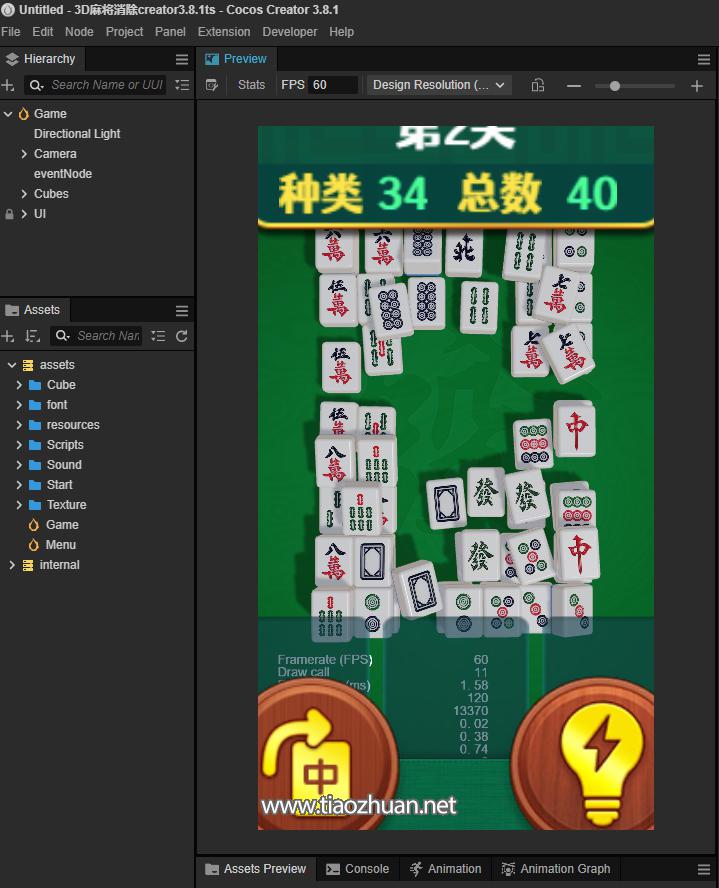Click the add asset plus icon
The image size is (719, 888).
pyautogui.click(x=9, y=336)
